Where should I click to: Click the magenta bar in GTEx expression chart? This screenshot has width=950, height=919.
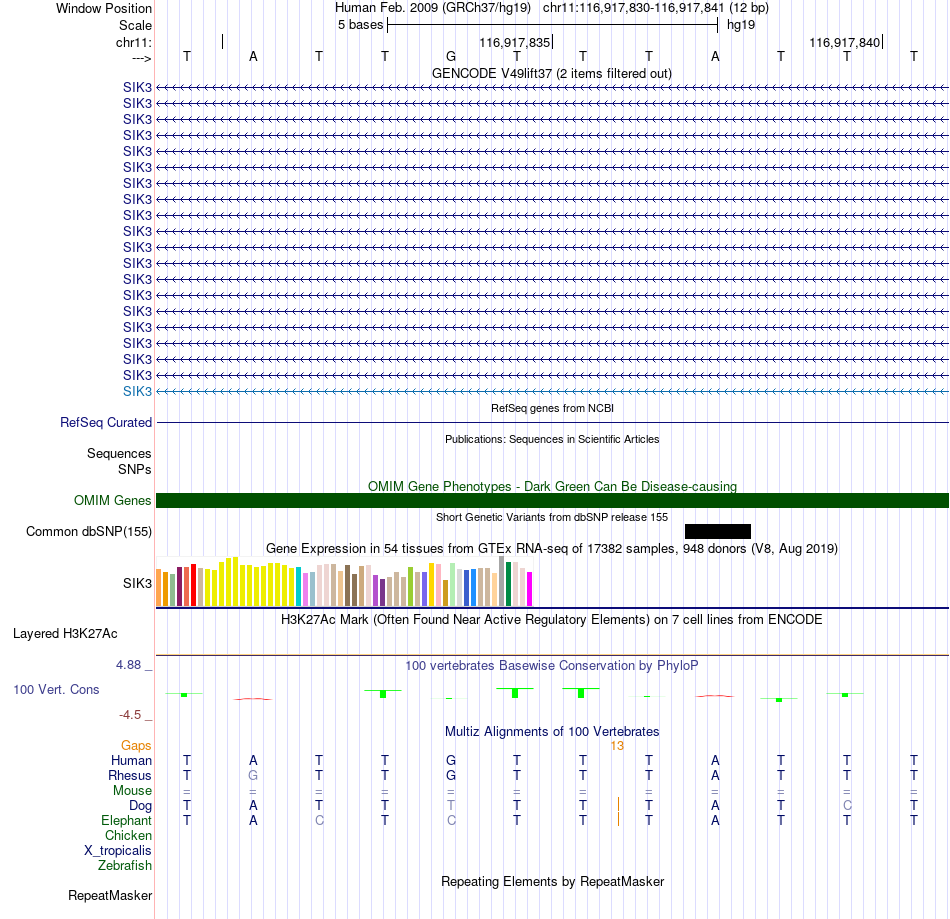[530, 589]
